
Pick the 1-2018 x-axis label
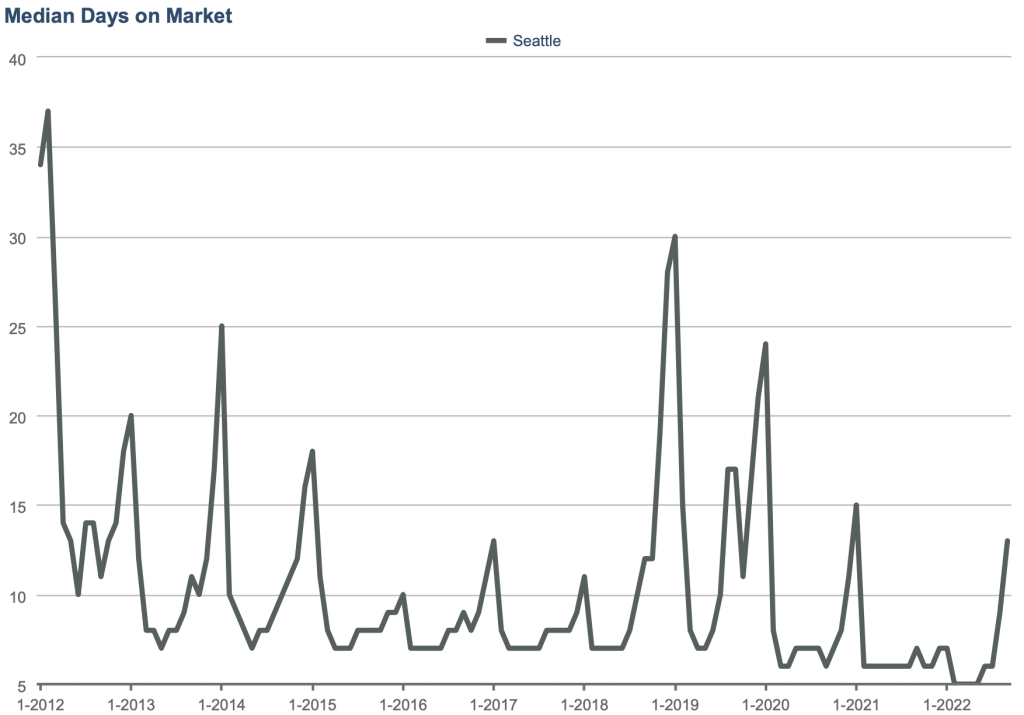coord(584,703)
